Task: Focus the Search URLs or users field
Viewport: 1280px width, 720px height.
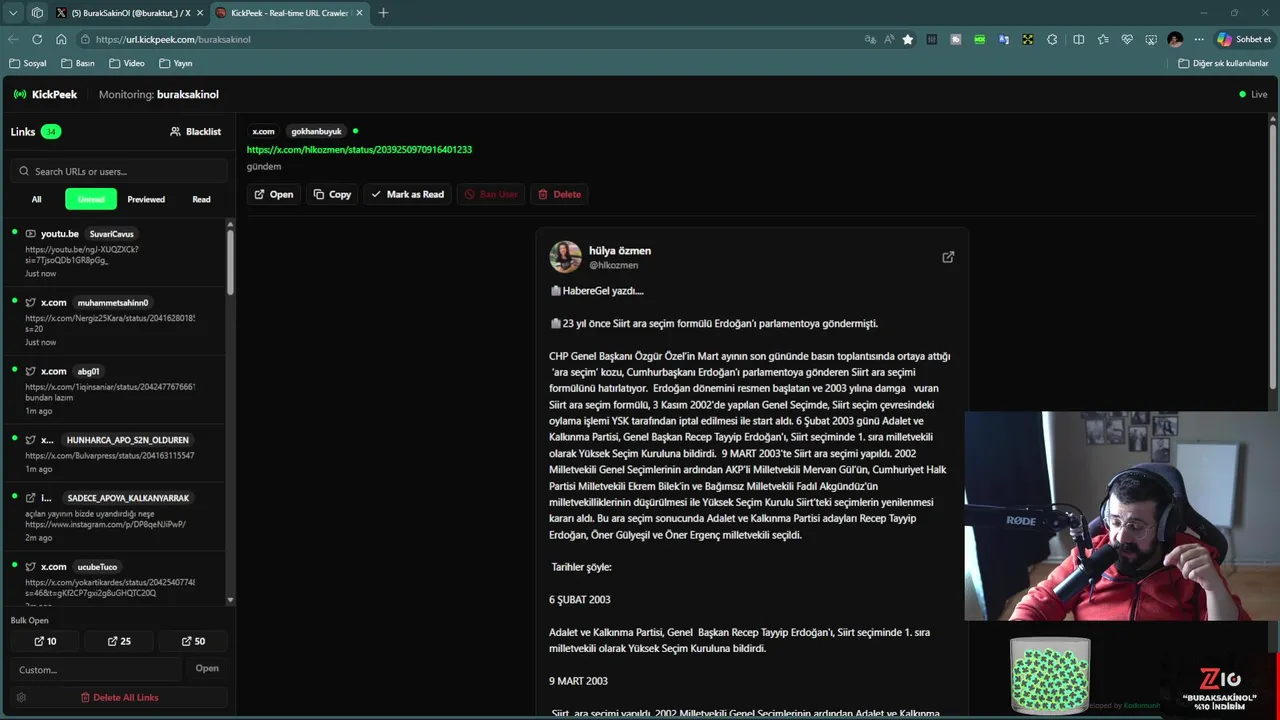Action: click(119, 171)
